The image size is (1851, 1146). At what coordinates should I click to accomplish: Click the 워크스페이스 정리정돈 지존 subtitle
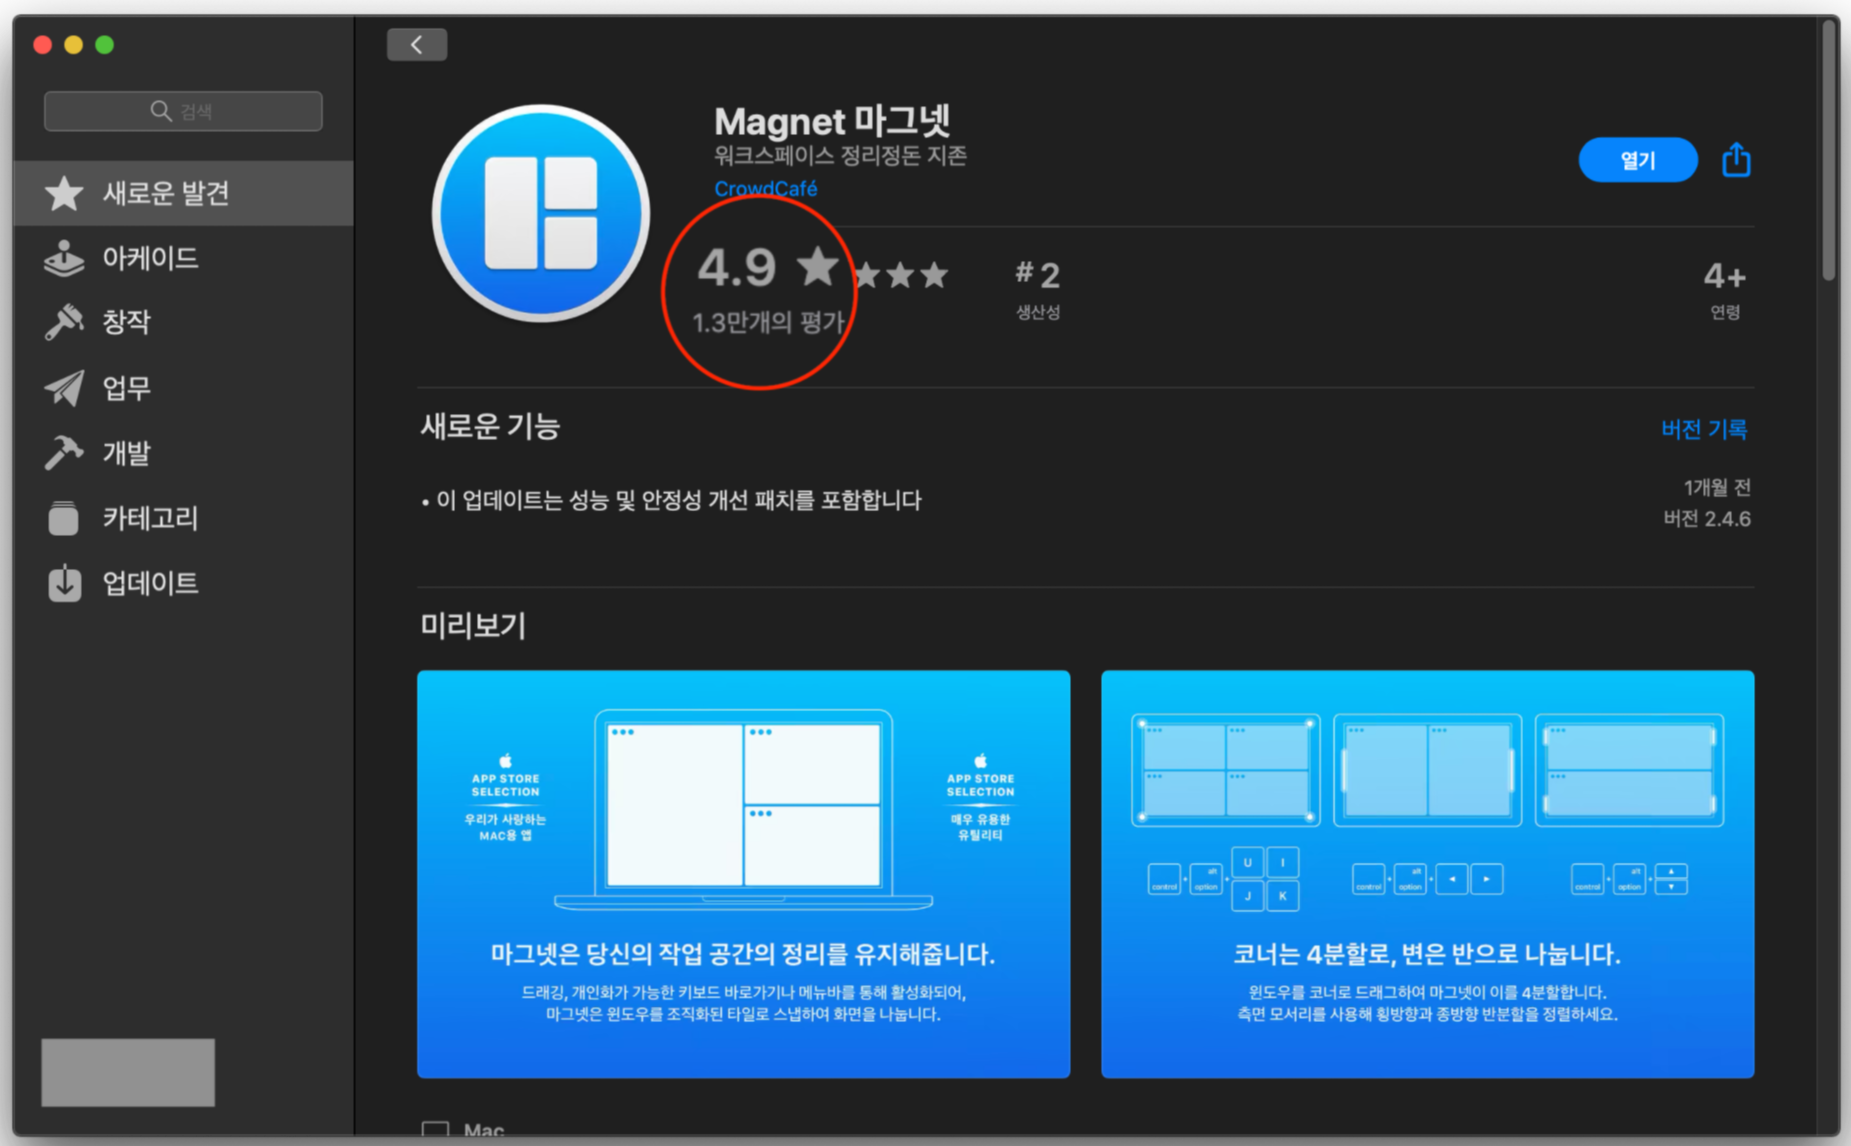click(x=840, y=156)
